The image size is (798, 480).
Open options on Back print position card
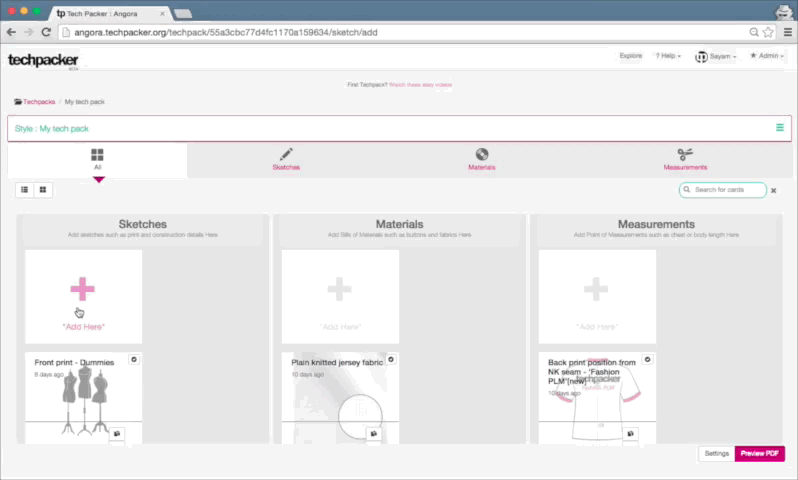(x=647, y=359)
